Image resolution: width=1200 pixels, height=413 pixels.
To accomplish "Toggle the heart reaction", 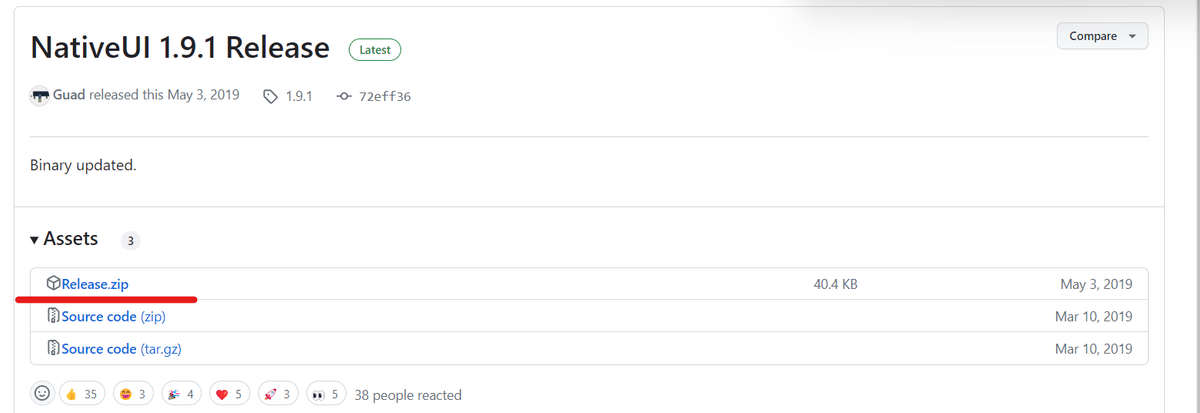I will click(x=229, y=394).
